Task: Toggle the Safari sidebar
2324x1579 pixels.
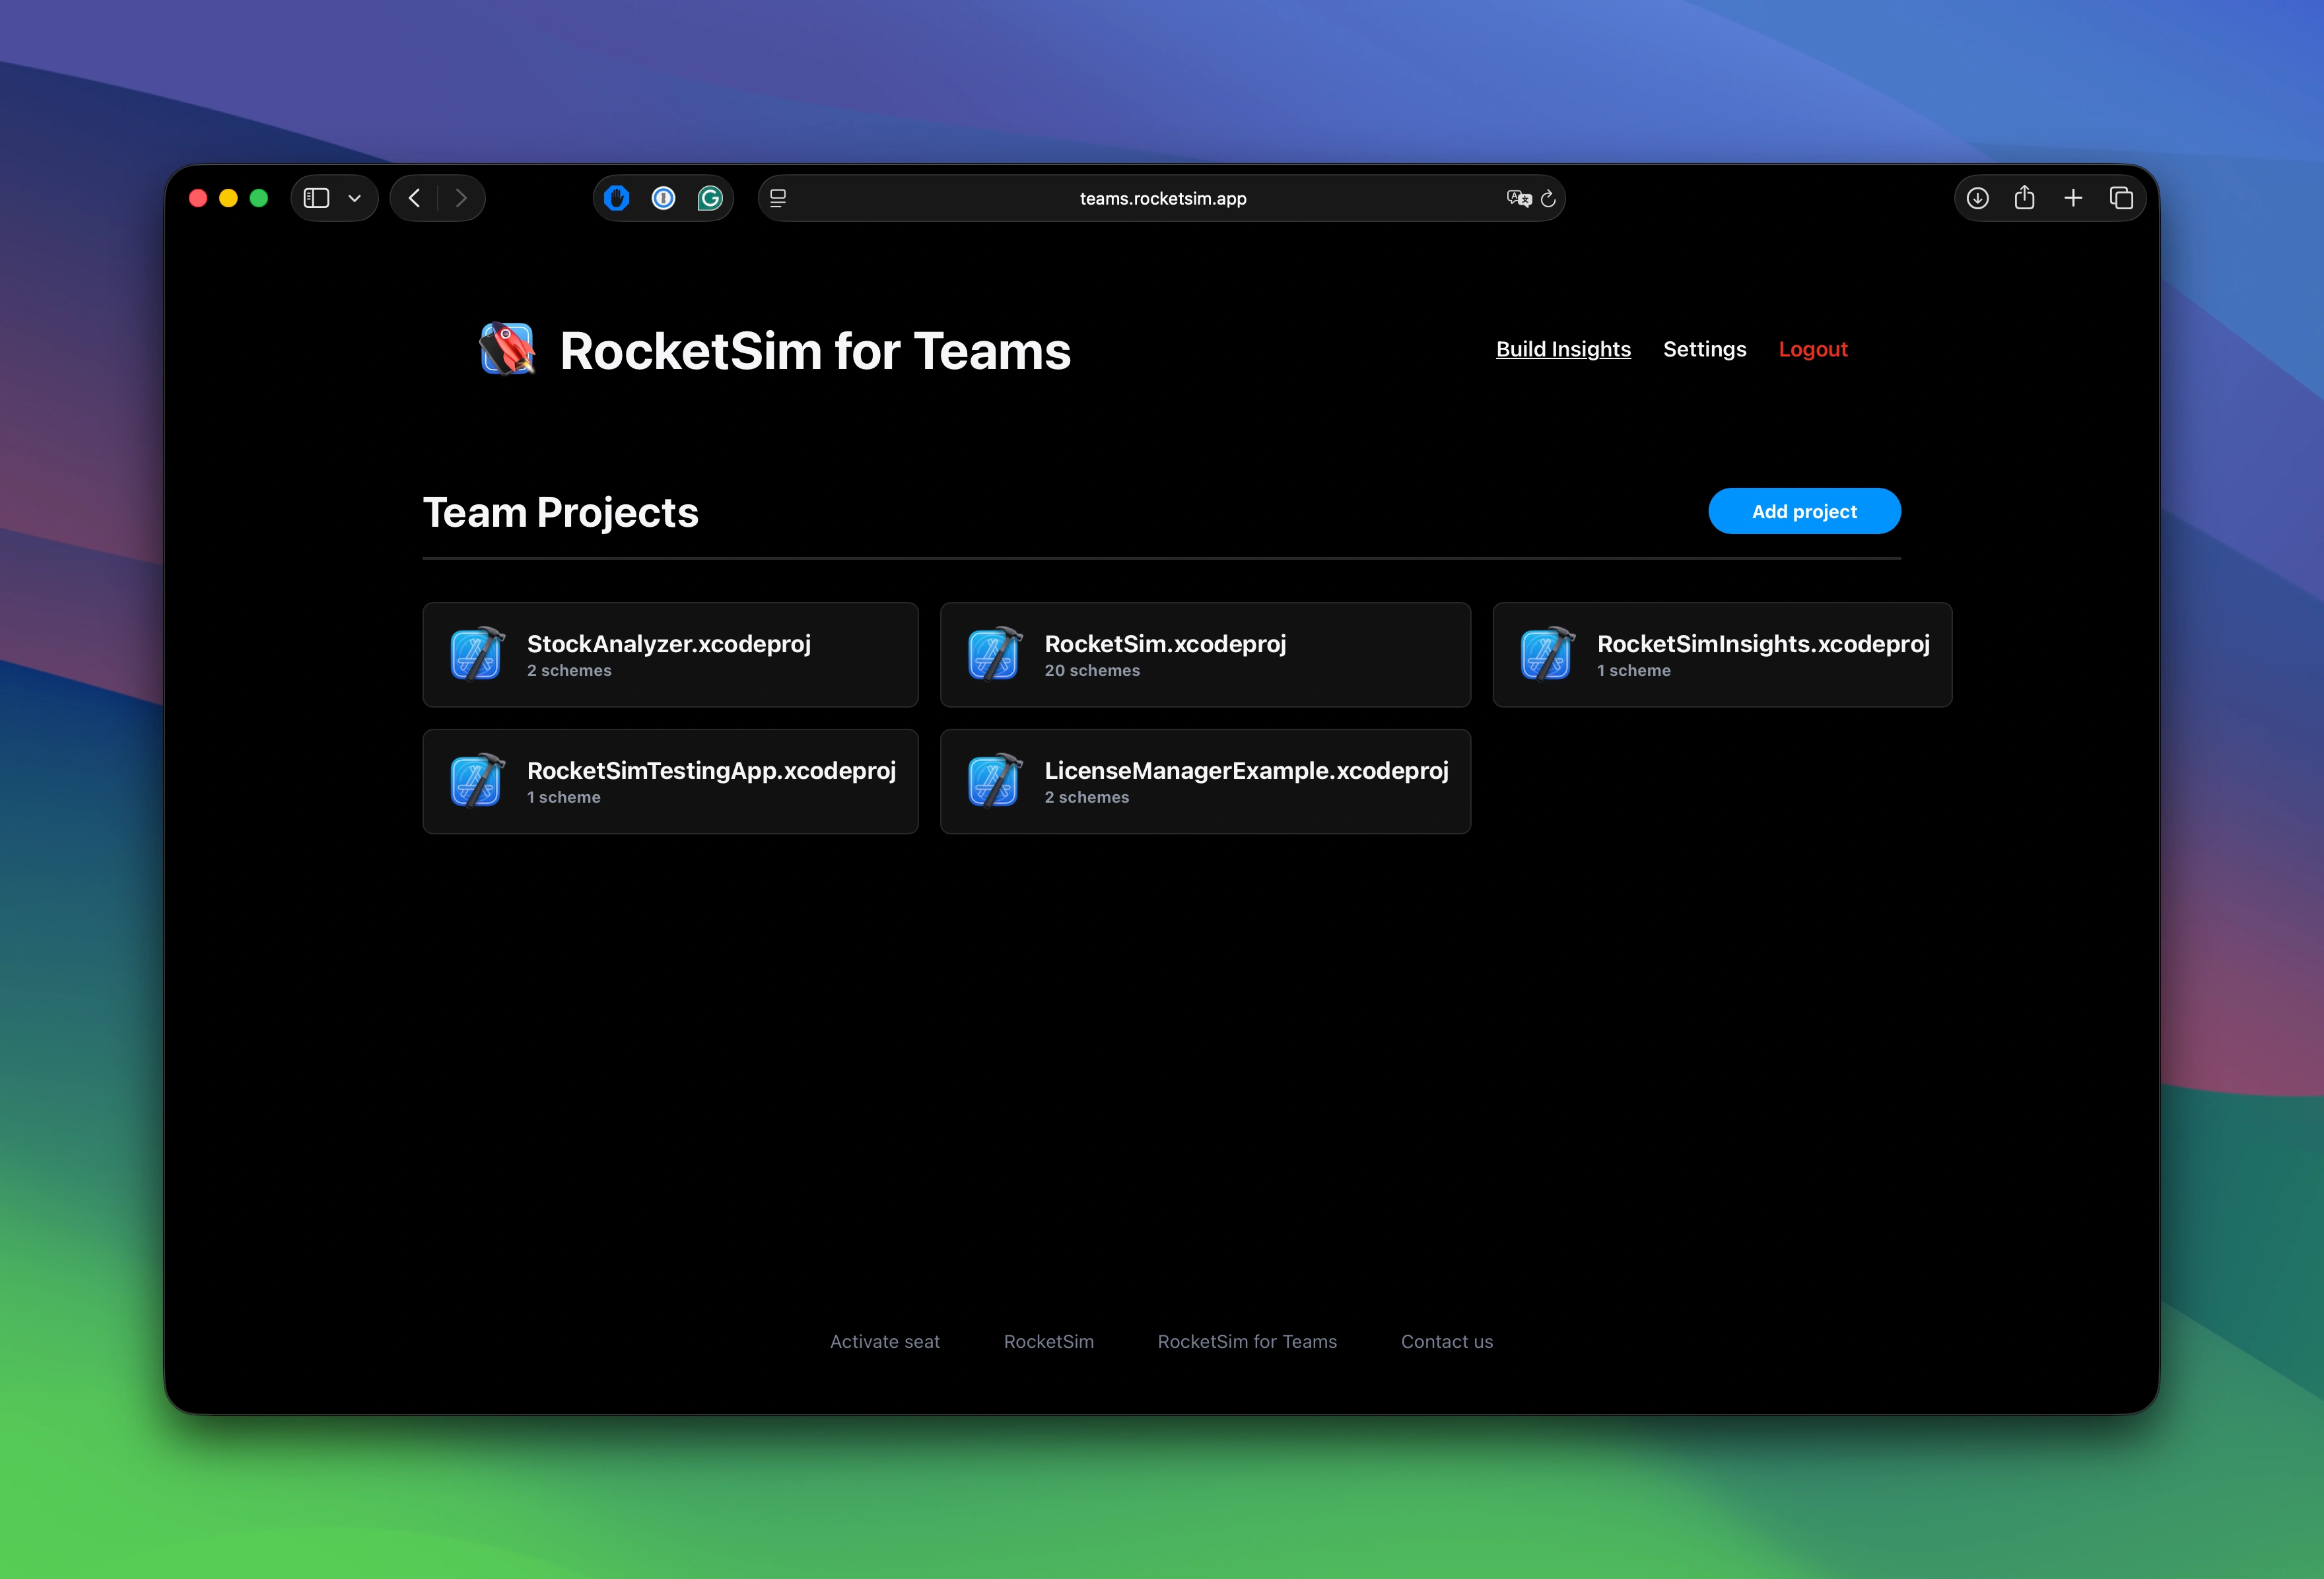Action: pyautogui.click(x=316, y=198)
